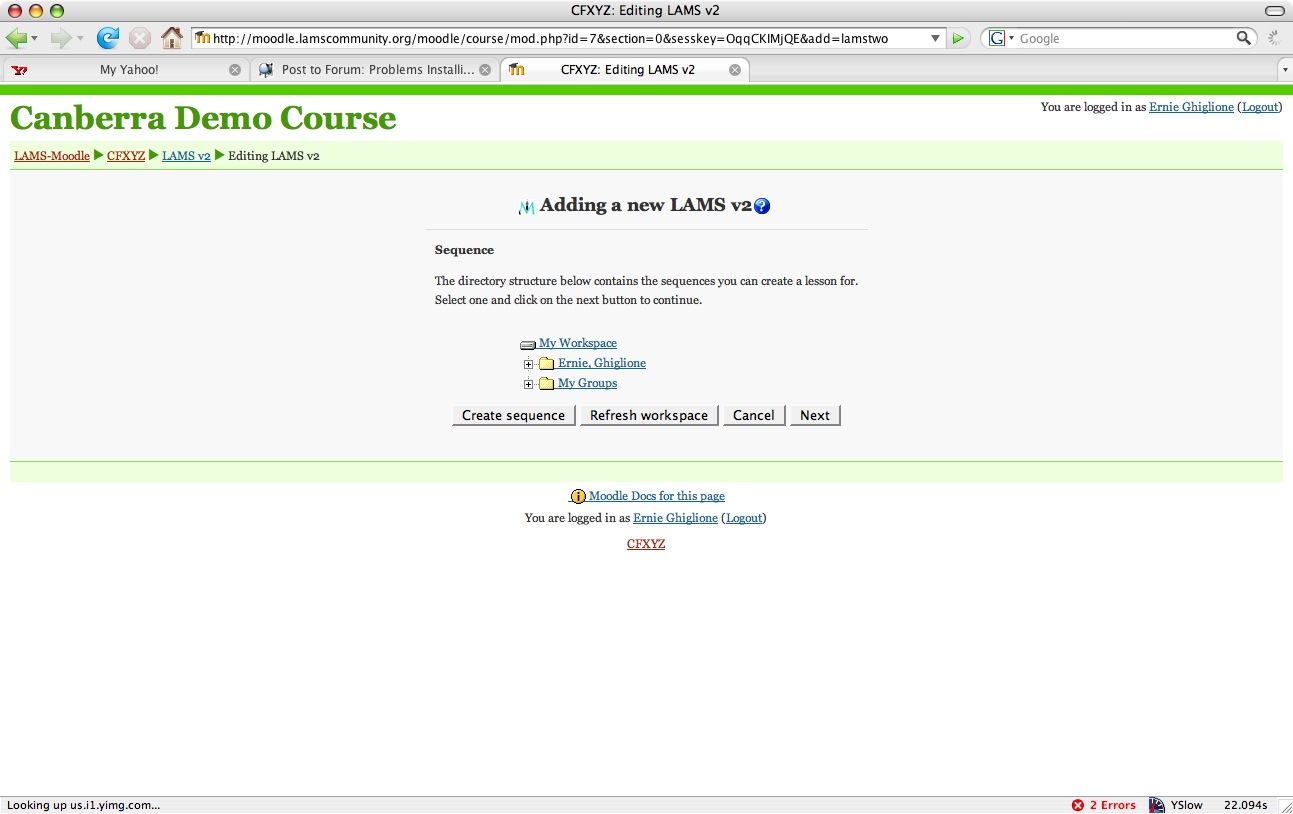
Task: Click the blue help question mark icon
Action: click(x=762, y=206)
